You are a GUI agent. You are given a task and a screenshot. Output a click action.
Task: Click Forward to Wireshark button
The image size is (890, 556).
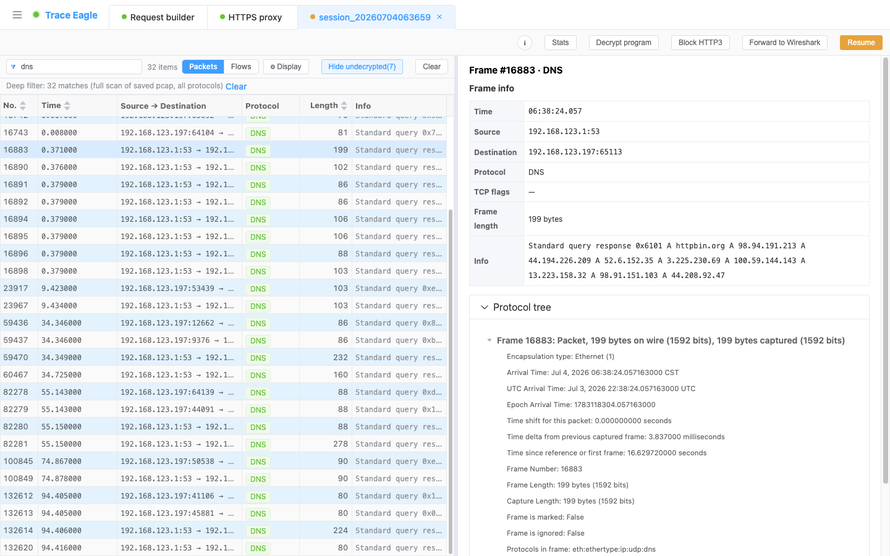[x=784, y=43]
